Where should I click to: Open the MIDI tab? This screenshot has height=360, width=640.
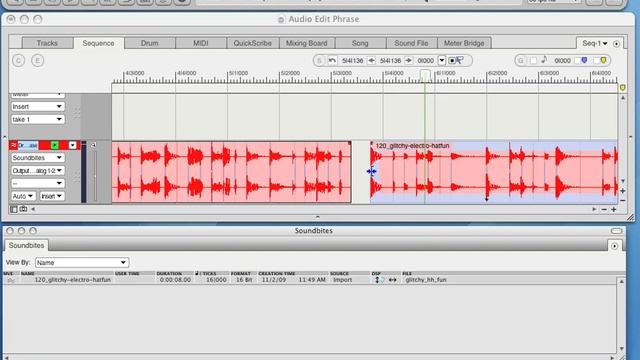[x=200, y=43]
